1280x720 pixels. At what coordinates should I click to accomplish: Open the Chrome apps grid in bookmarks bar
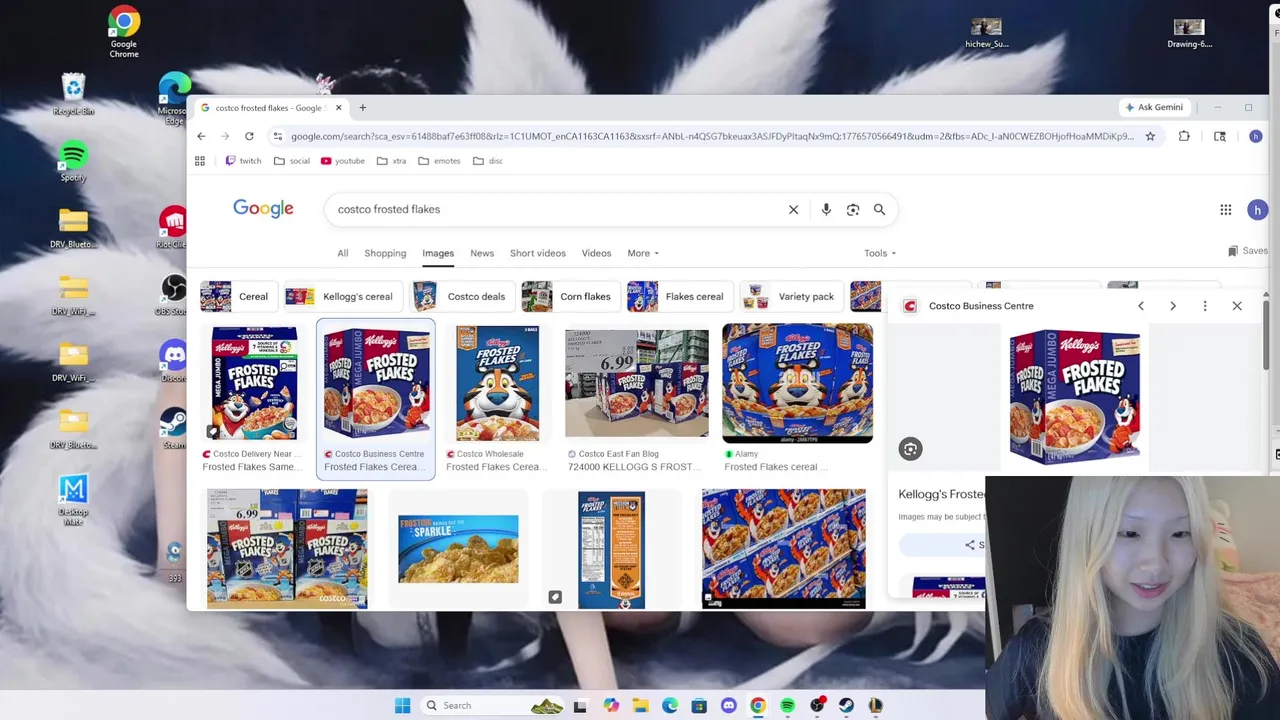tap(200, 161)
